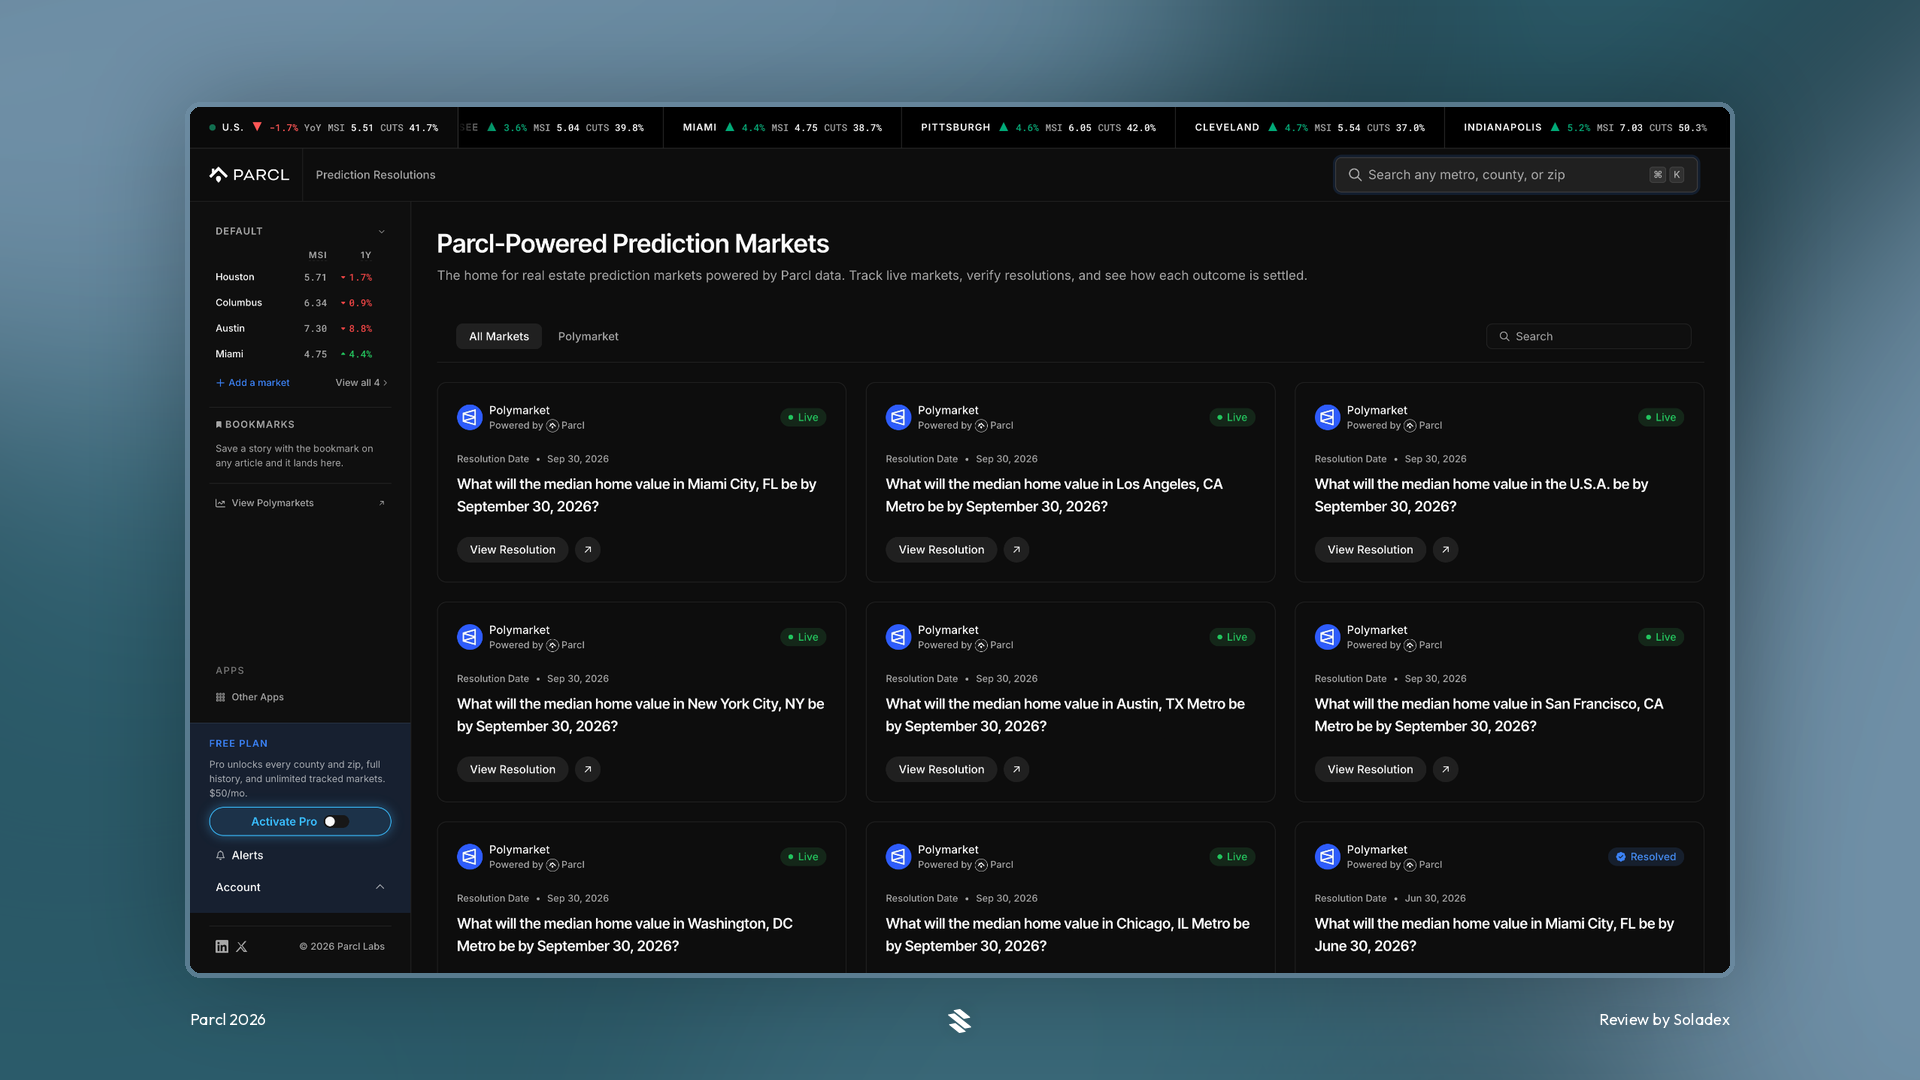Click Add a market link
Image resolution: width=1920 pixels, height=1080 pixels.
(253, 383)
